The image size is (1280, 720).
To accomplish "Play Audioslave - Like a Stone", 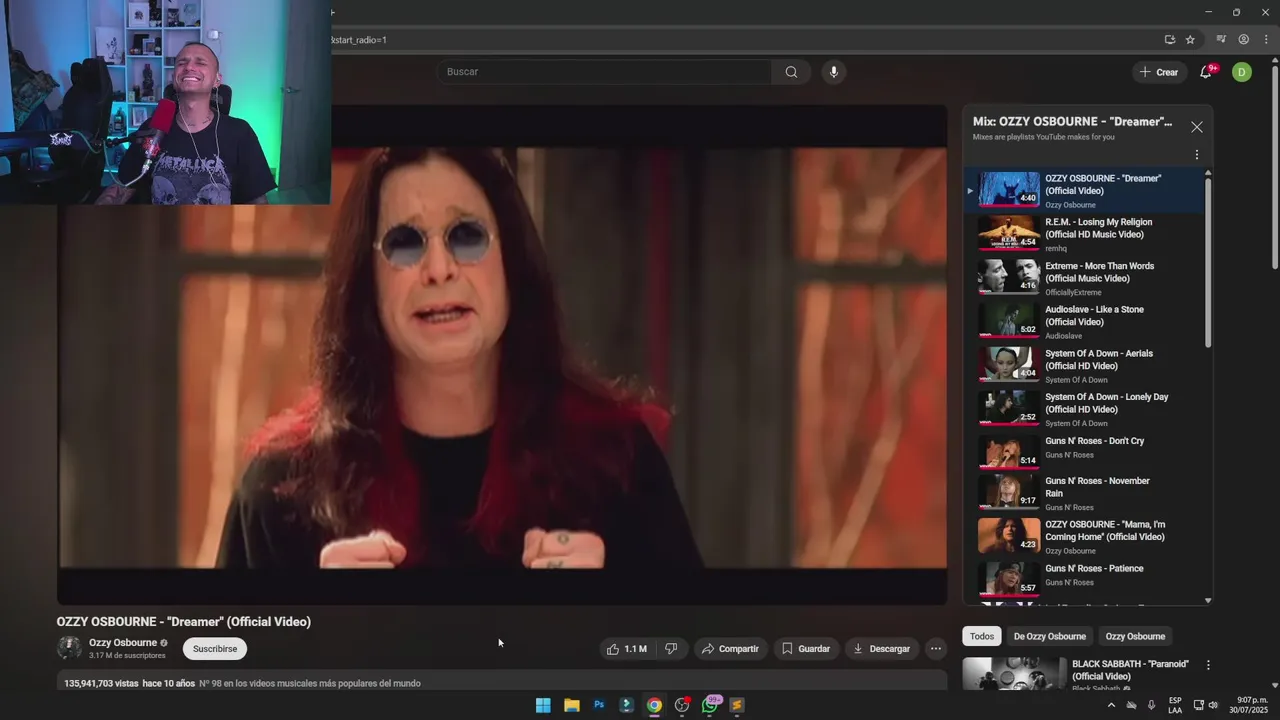I will click(1085, 321).
